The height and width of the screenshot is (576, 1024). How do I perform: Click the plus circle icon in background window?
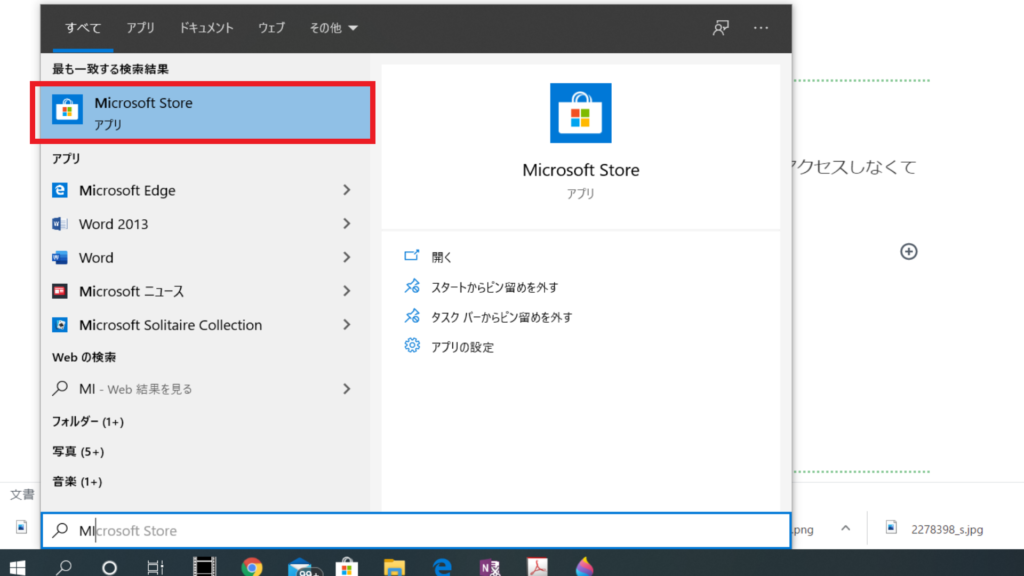click(908, 251)
